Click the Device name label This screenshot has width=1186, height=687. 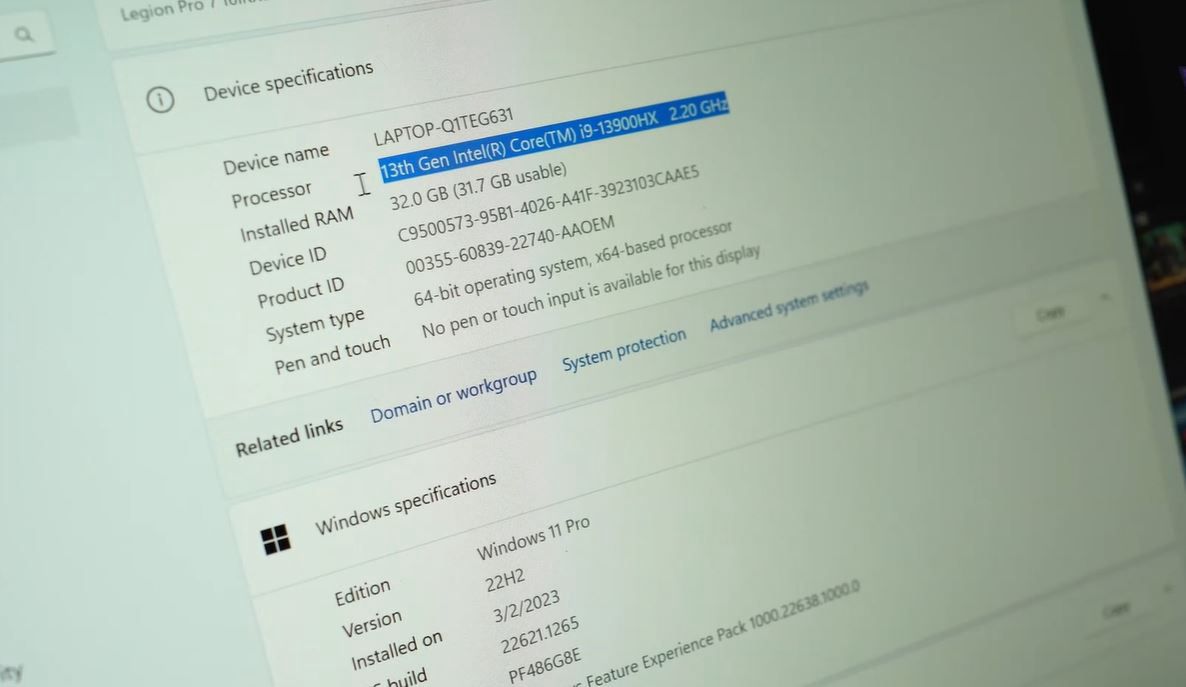coord(275,160)
